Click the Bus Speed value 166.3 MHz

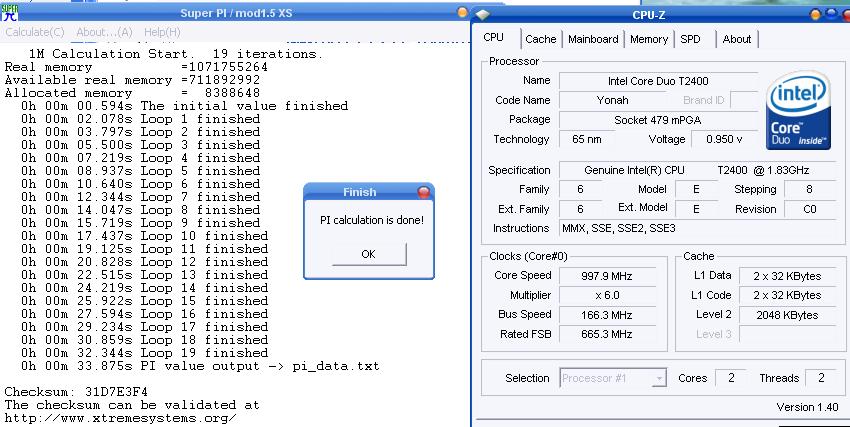[x=607, y=315]
